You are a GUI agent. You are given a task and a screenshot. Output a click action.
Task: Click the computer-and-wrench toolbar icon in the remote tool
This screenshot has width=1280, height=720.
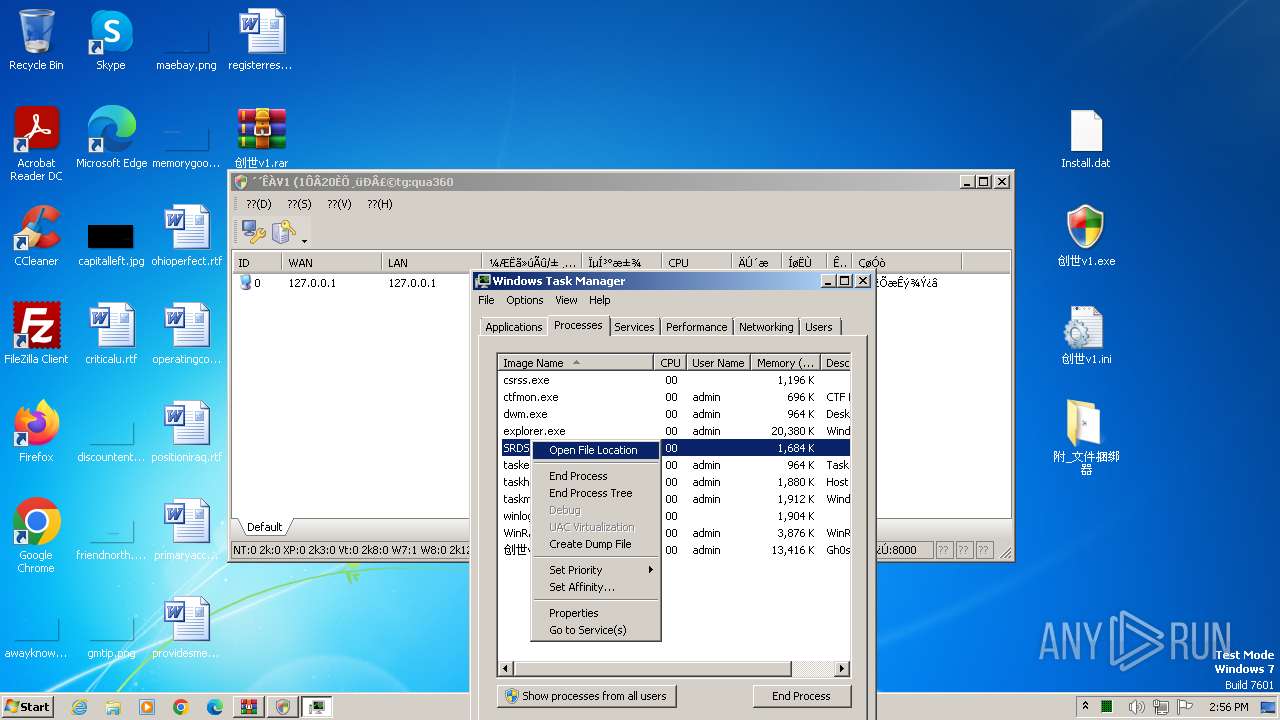[254, 232]
